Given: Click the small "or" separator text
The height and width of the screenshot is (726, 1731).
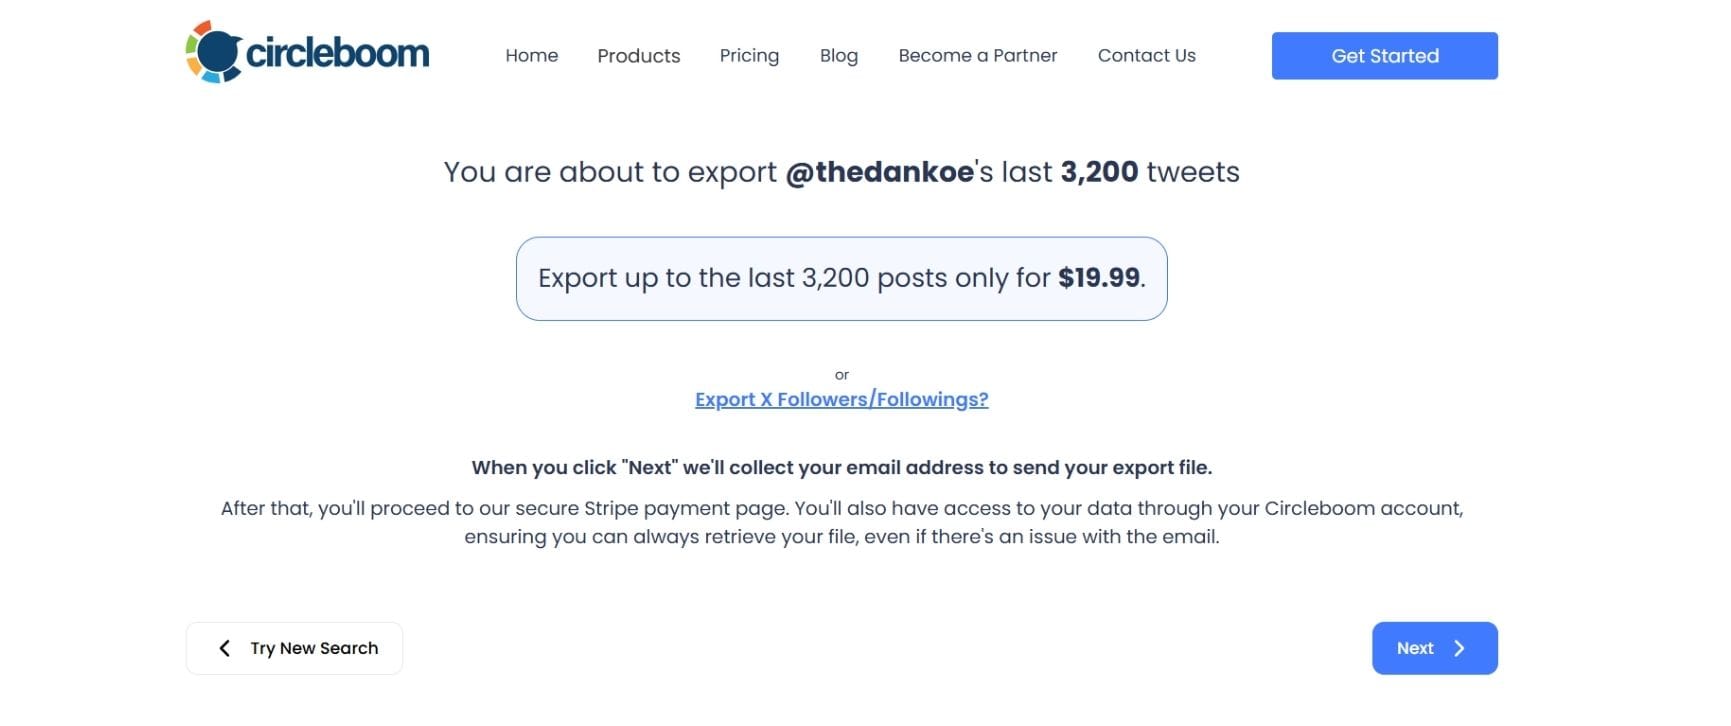Looking at the screenshot, I should point(841,375).
